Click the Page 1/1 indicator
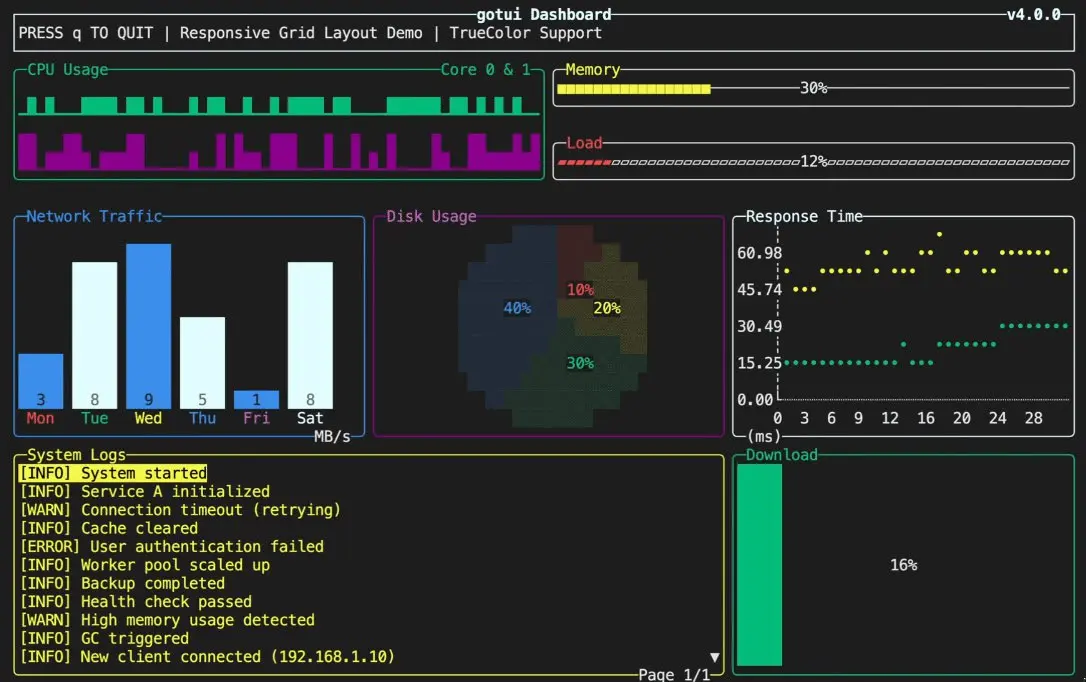Image resolution: width=1086 pixels, height=682 pixels. tap(674, 674)
